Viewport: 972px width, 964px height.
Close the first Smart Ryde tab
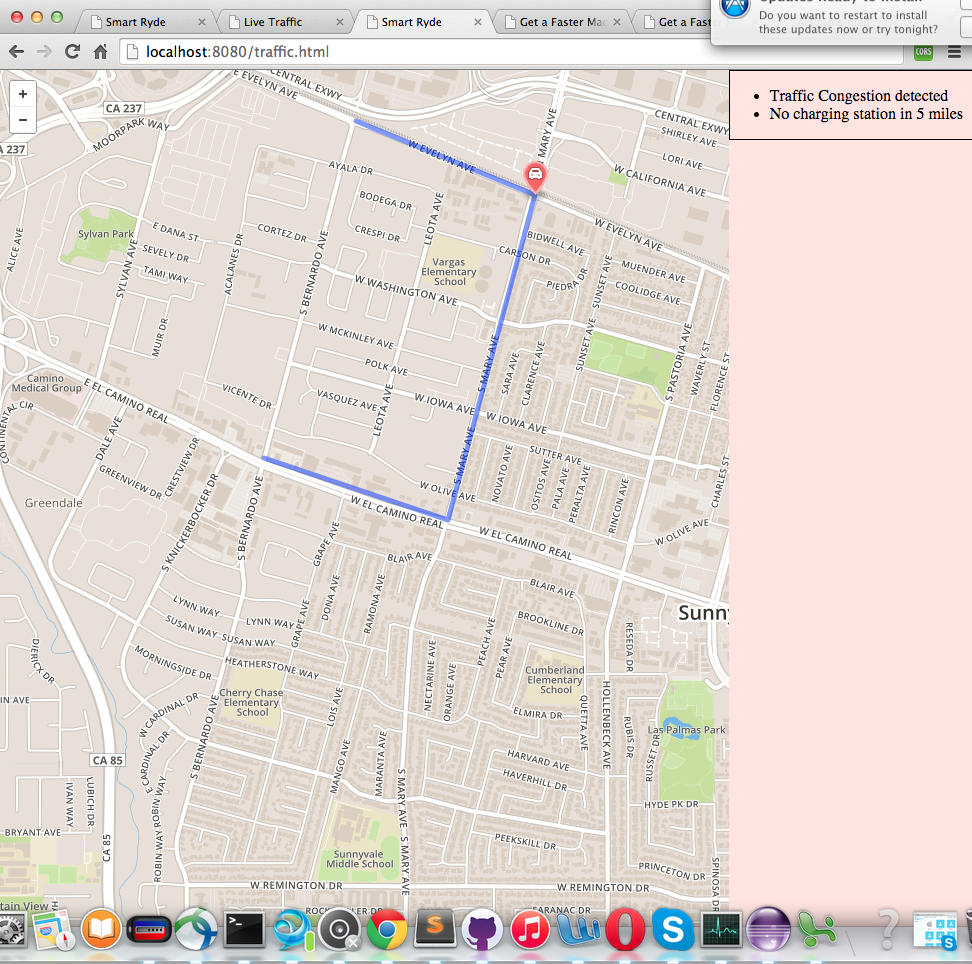pyautogui.click(x=201, y=22)
